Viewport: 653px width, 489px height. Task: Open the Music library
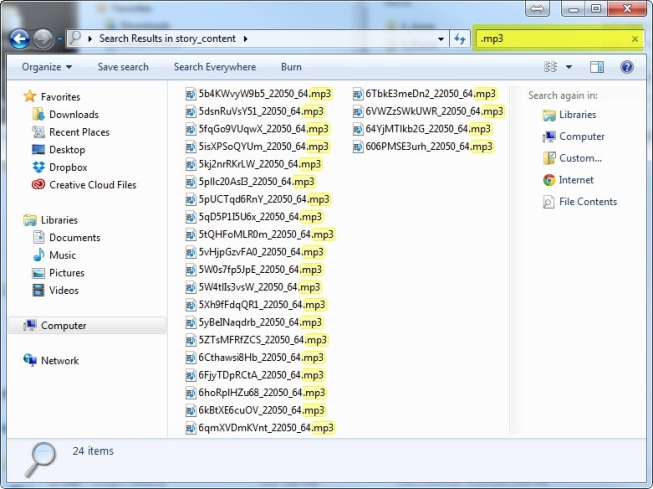point(62,255)
